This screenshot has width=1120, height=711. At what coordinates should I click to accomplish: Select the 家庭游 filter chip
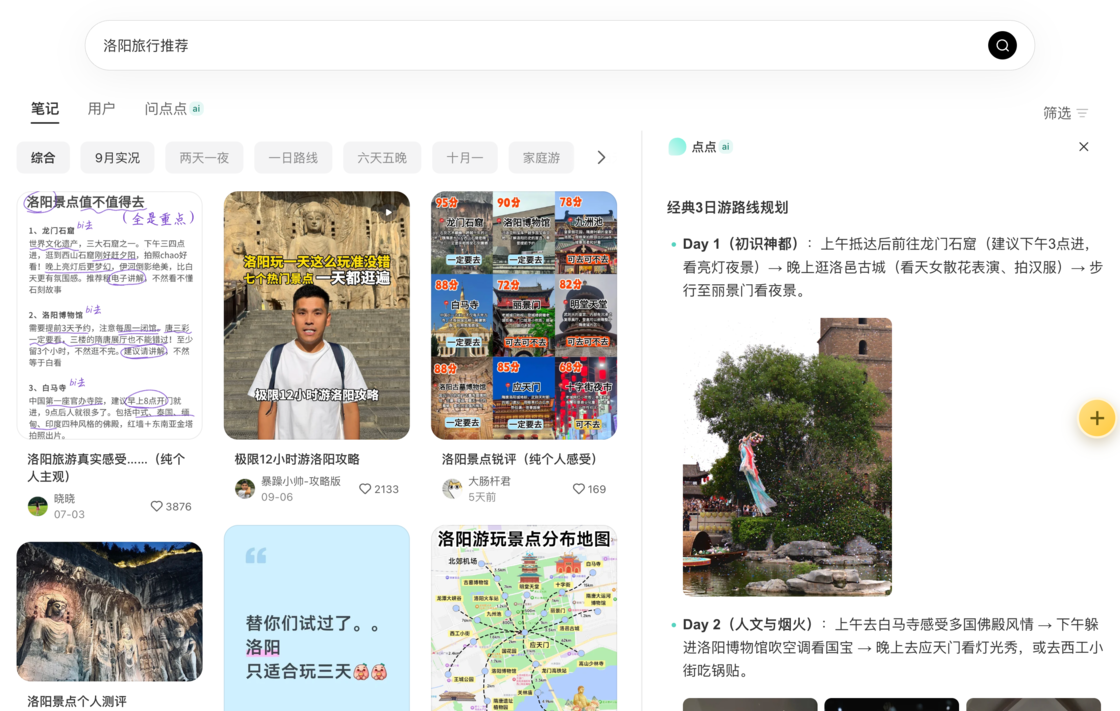(541, 158)
